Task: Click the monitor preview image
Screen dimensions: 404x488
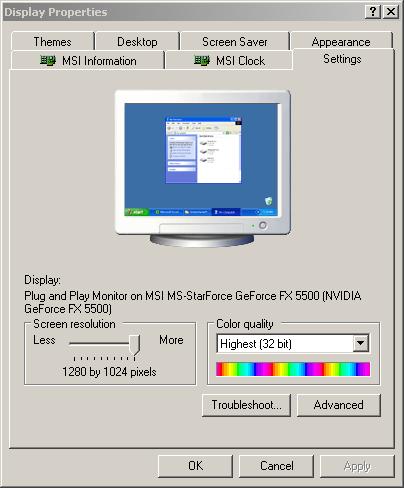Action: (x=202, y=168)
